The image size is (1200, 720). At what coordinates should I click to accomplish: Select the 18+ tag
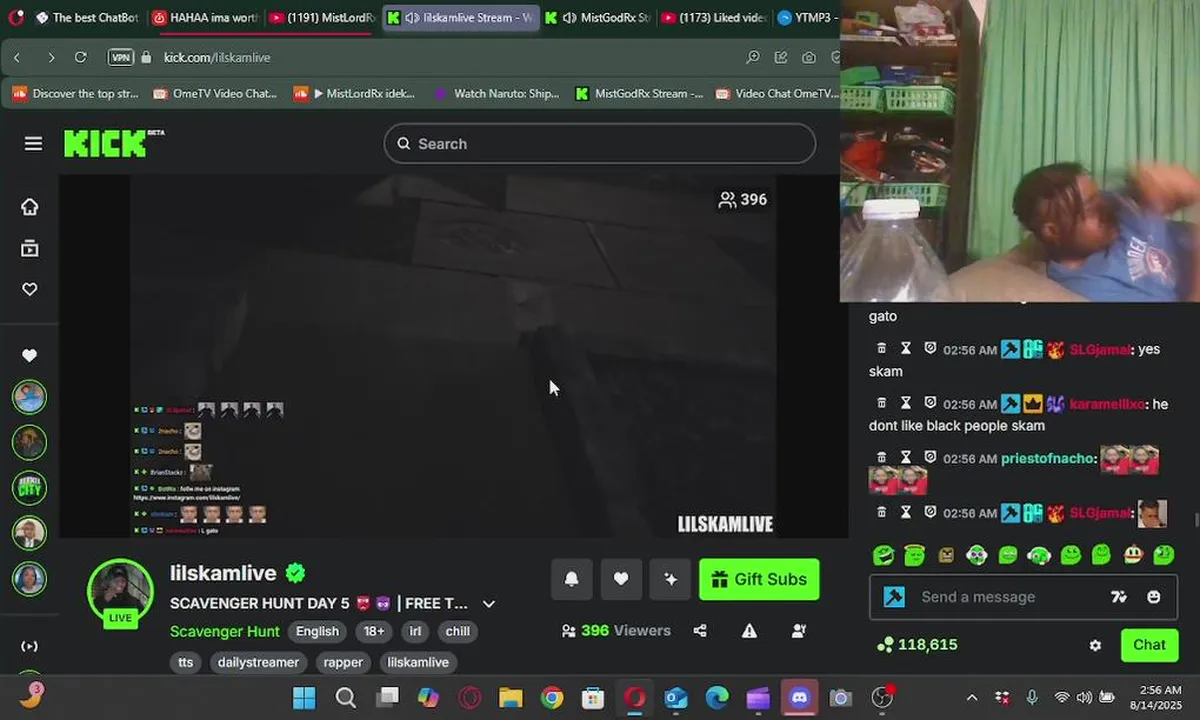[374, 632]
